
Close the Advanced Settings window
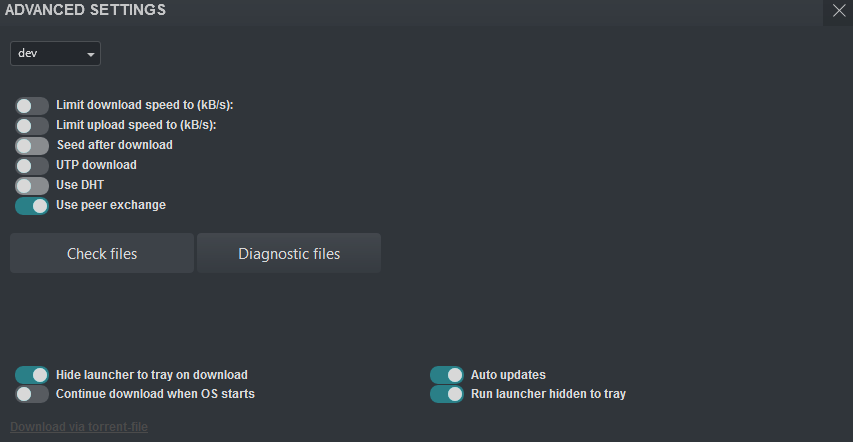click(x=838, y=11)
